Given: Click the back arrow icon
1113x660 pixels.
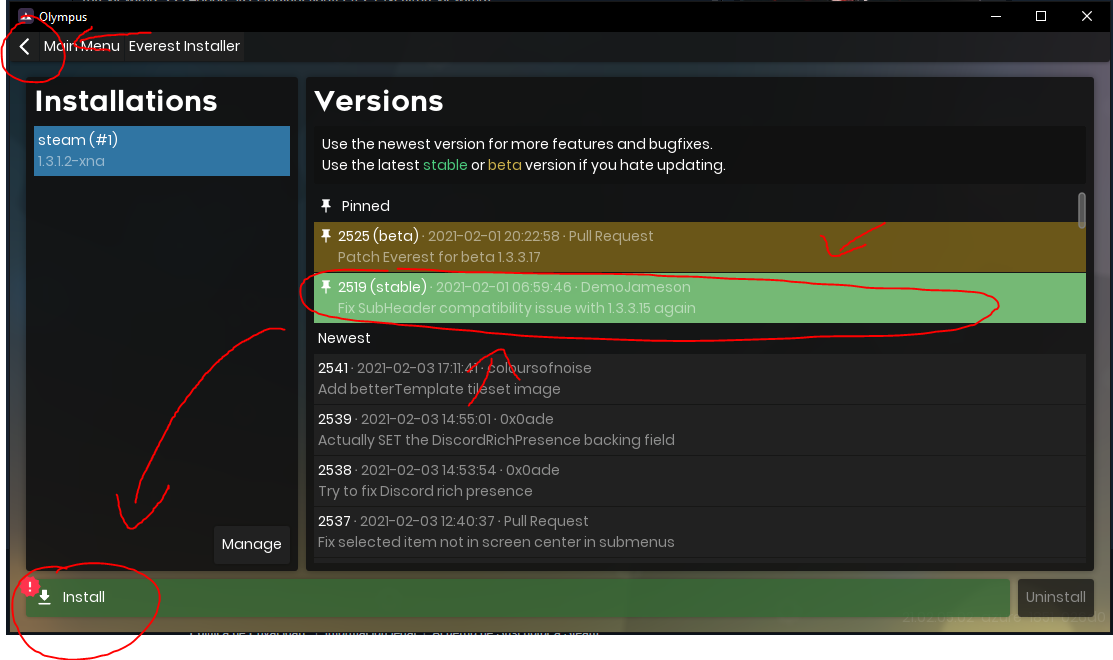Looking at the screenshot, I should click(24, 46).
